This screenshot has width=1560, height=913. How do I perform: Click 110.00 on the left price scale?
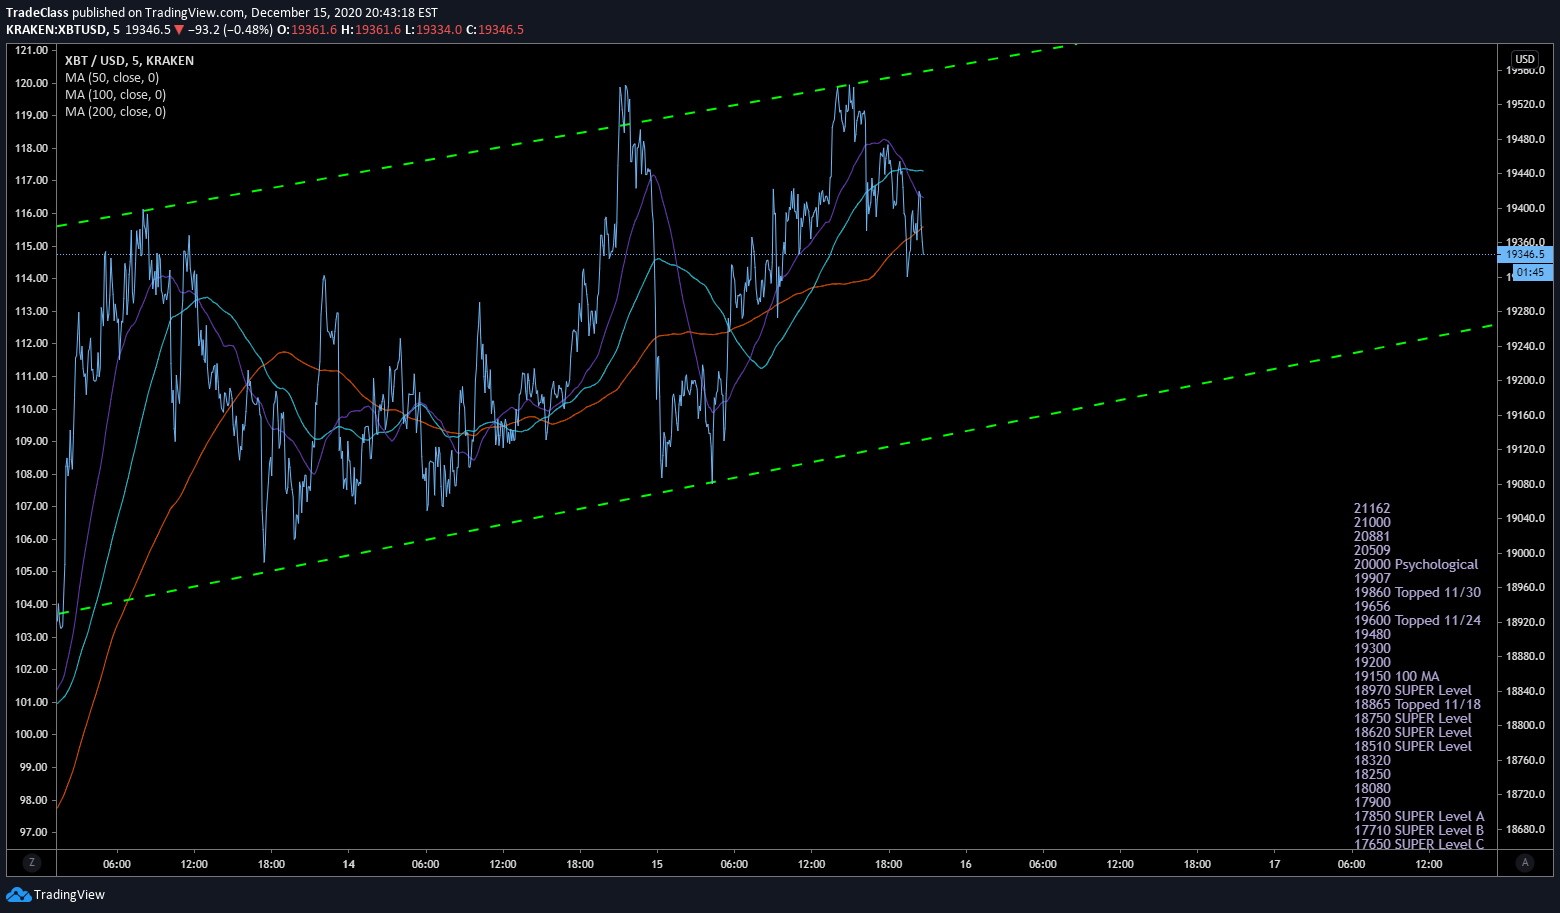pos(32,409)
